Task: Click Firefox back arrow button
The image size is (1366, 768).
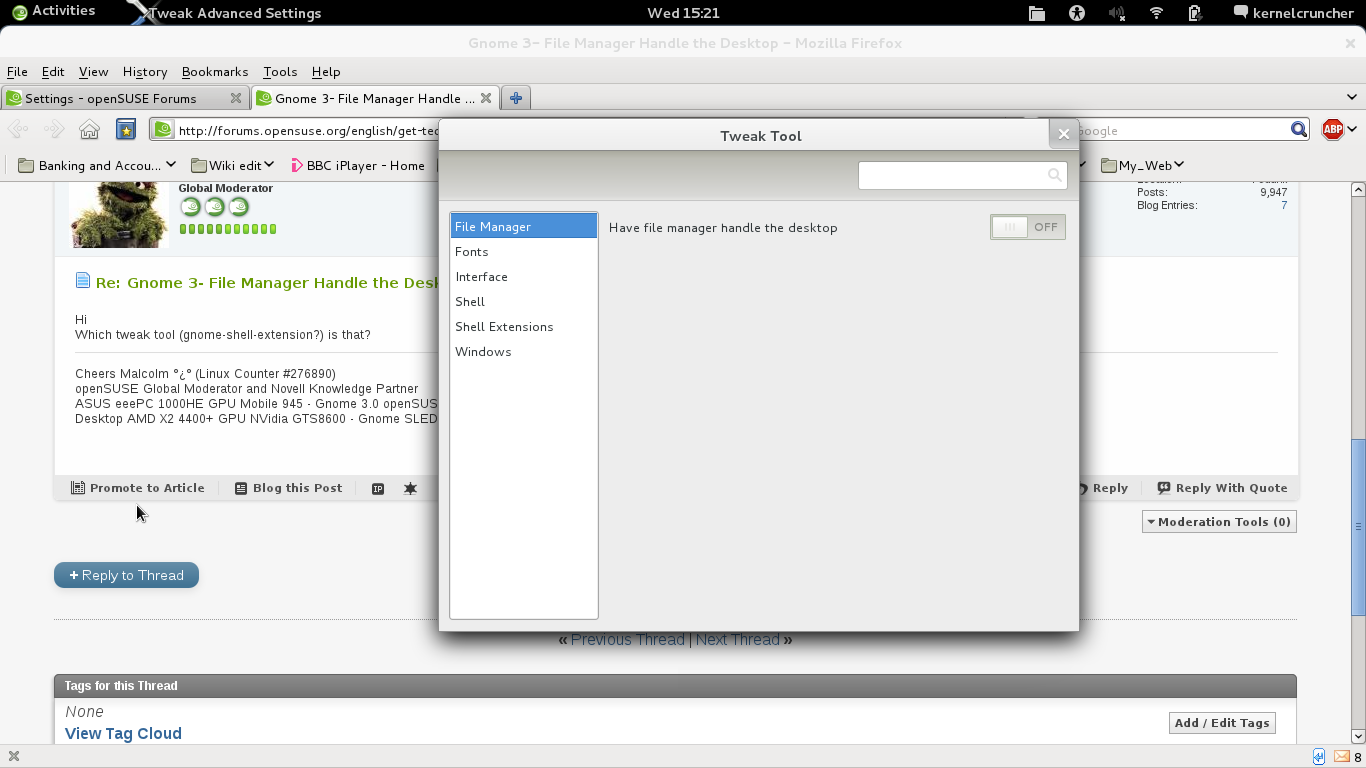Action: tap(19, 129)
